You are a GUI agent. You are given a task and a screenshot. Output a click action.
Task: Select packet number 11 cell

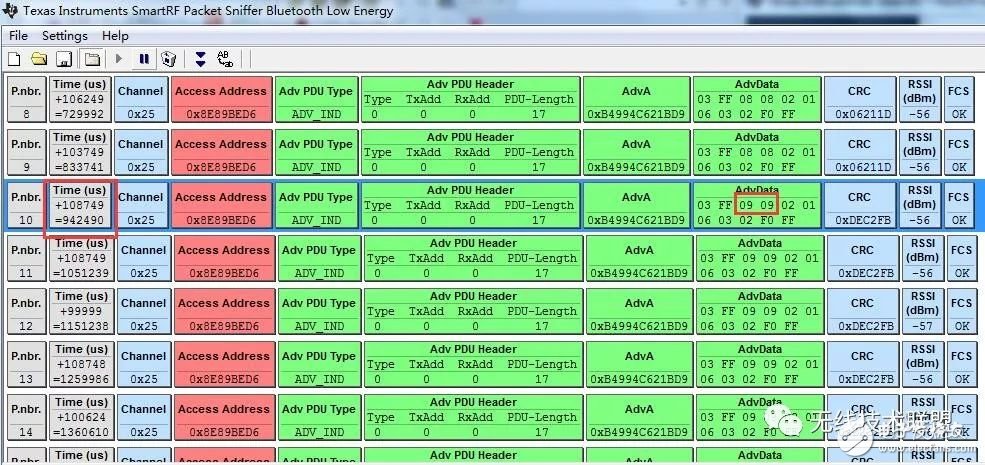point(28,258)
